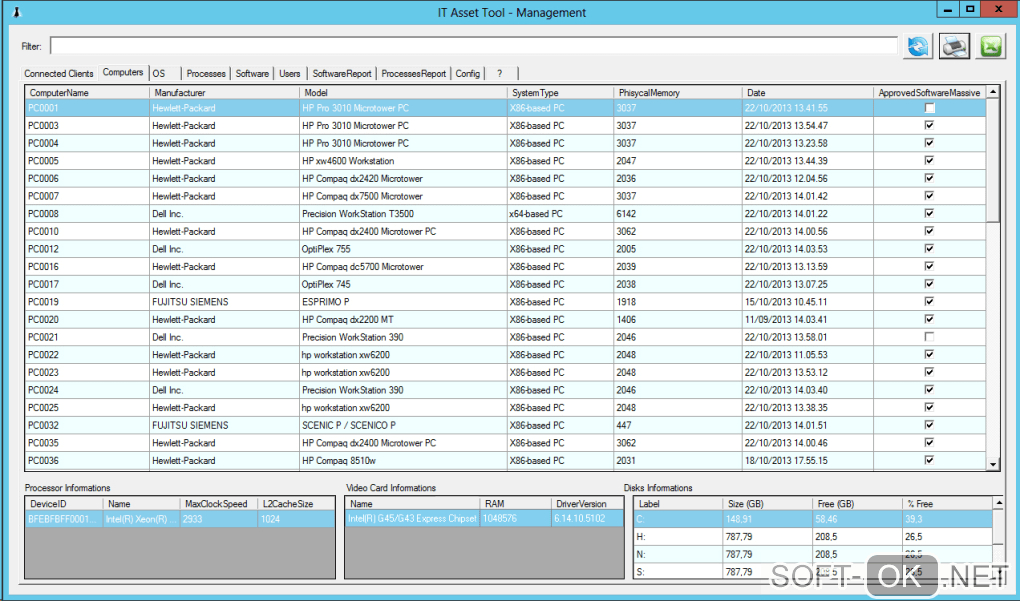Click the application icon in the title bar
The height and width of the screenshot is (601, 1020).
(x=16, y=12)
